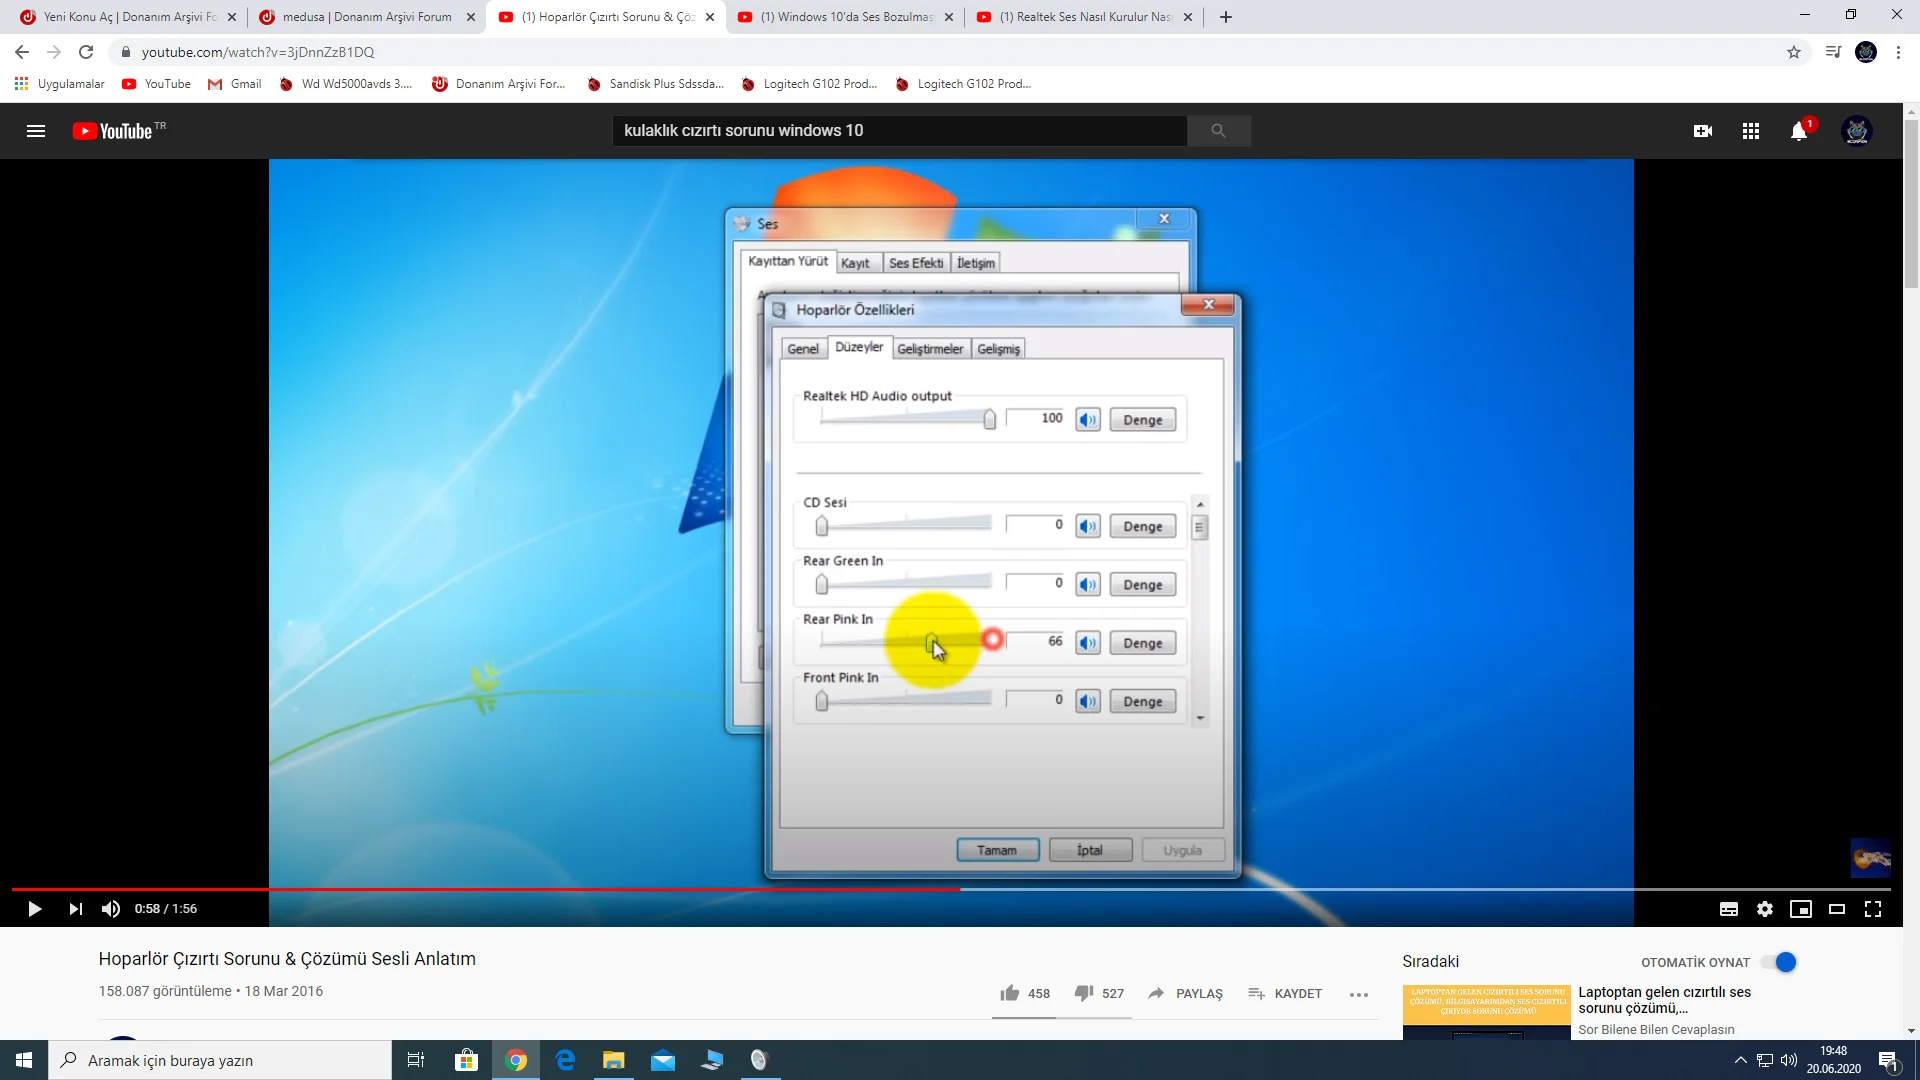This screenshot has height=1080, width=1920.
Task: Like the video with thumbs up
Action: click(x=1010, y=993)
